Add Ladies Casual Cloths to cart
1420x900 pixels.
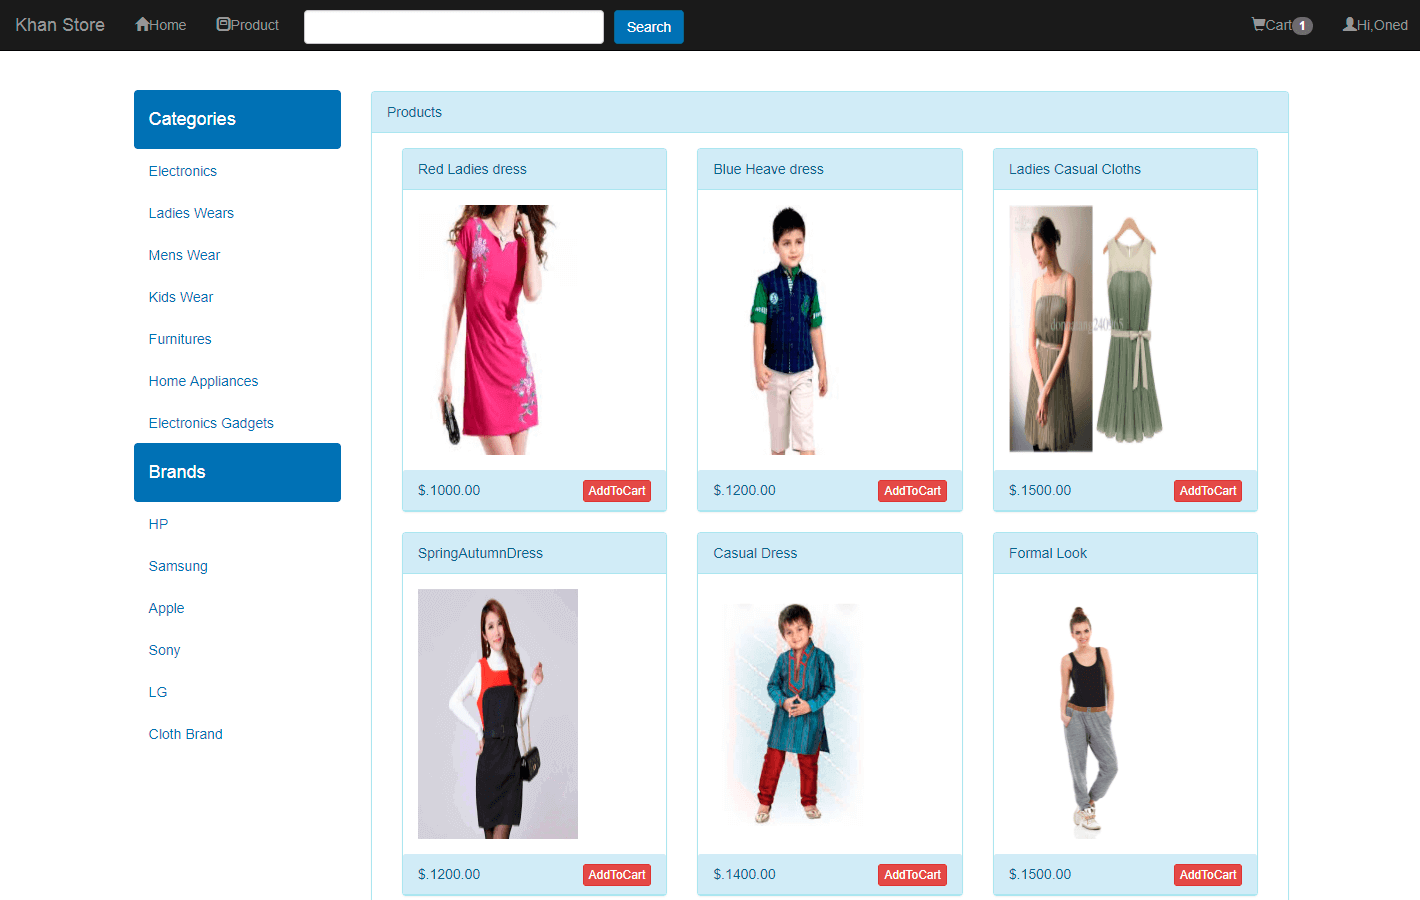click(x=1207, y=491)
